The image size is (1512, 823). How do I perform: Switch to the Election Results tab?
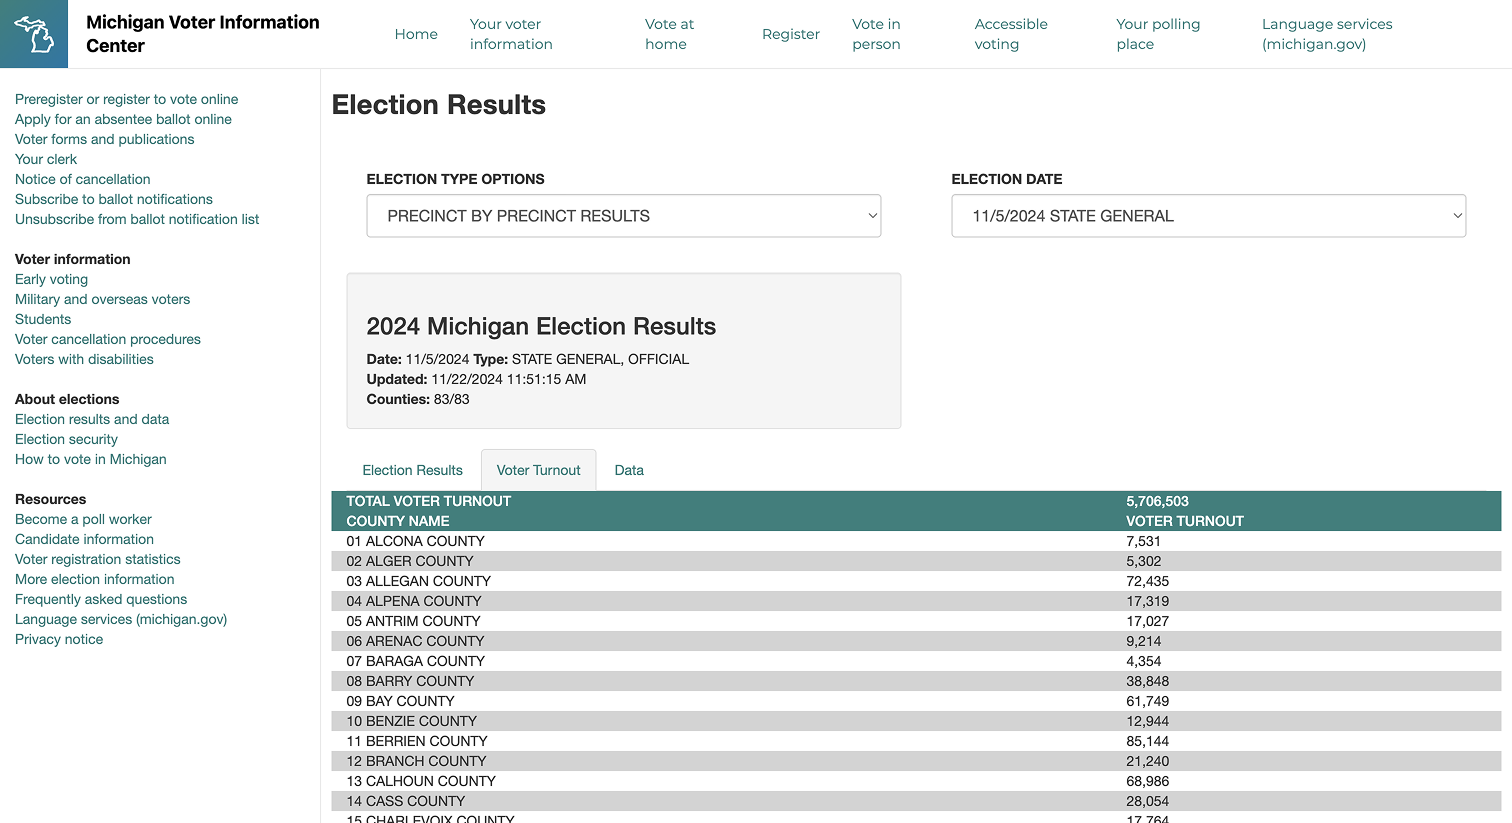(x=412, y=470)
